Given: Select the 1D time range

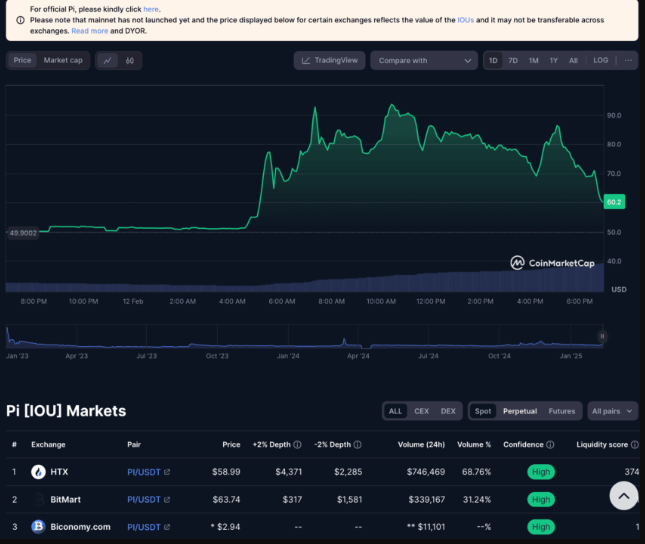Looking at the screenshot, I should pos(493,60).
